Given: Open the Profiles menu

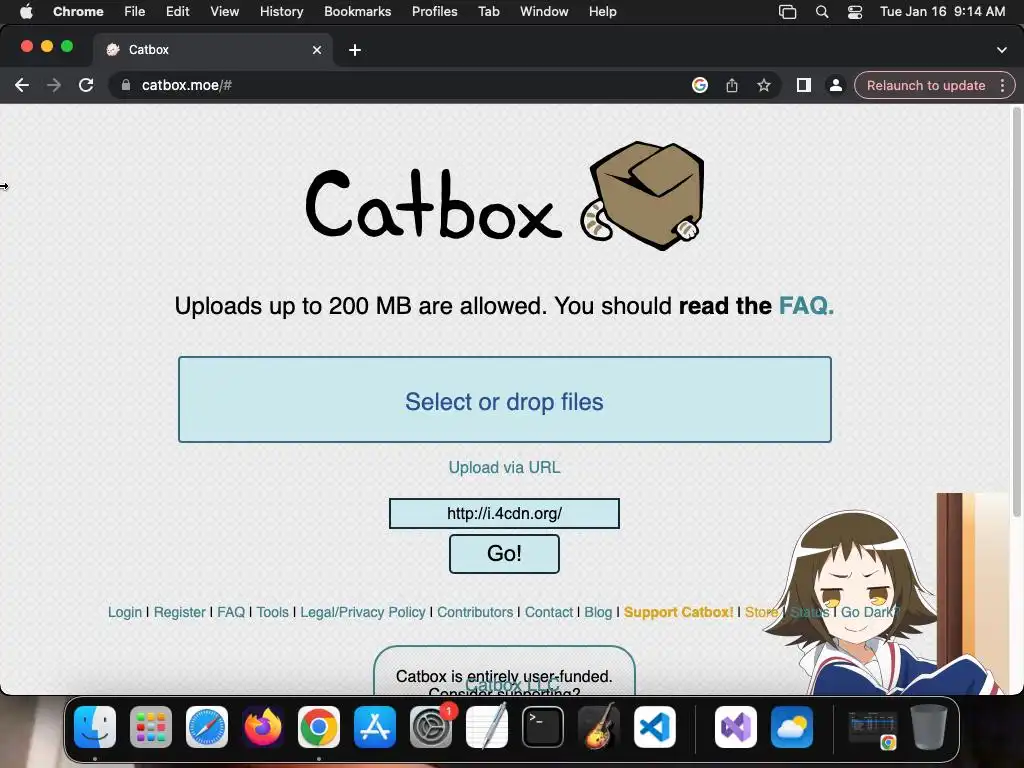Looking at the screenshot, I should point(434,11).
